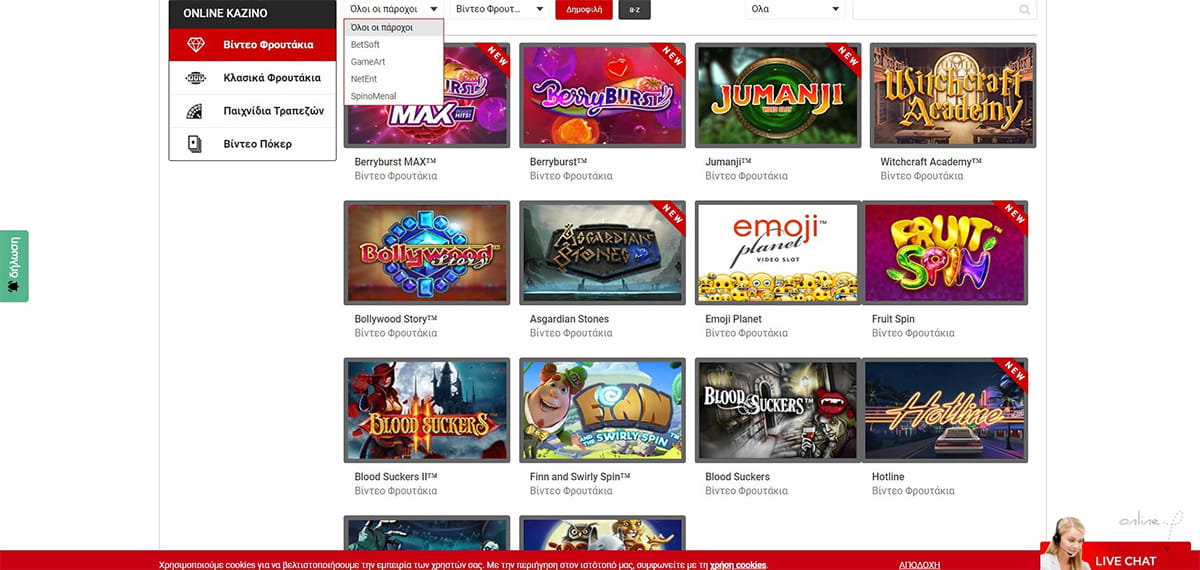The width and height of the screenshot is (1200, 570).
Task: Open the Όλα filter dropdown
Action: pyautogui.click(x=795, y=9)
